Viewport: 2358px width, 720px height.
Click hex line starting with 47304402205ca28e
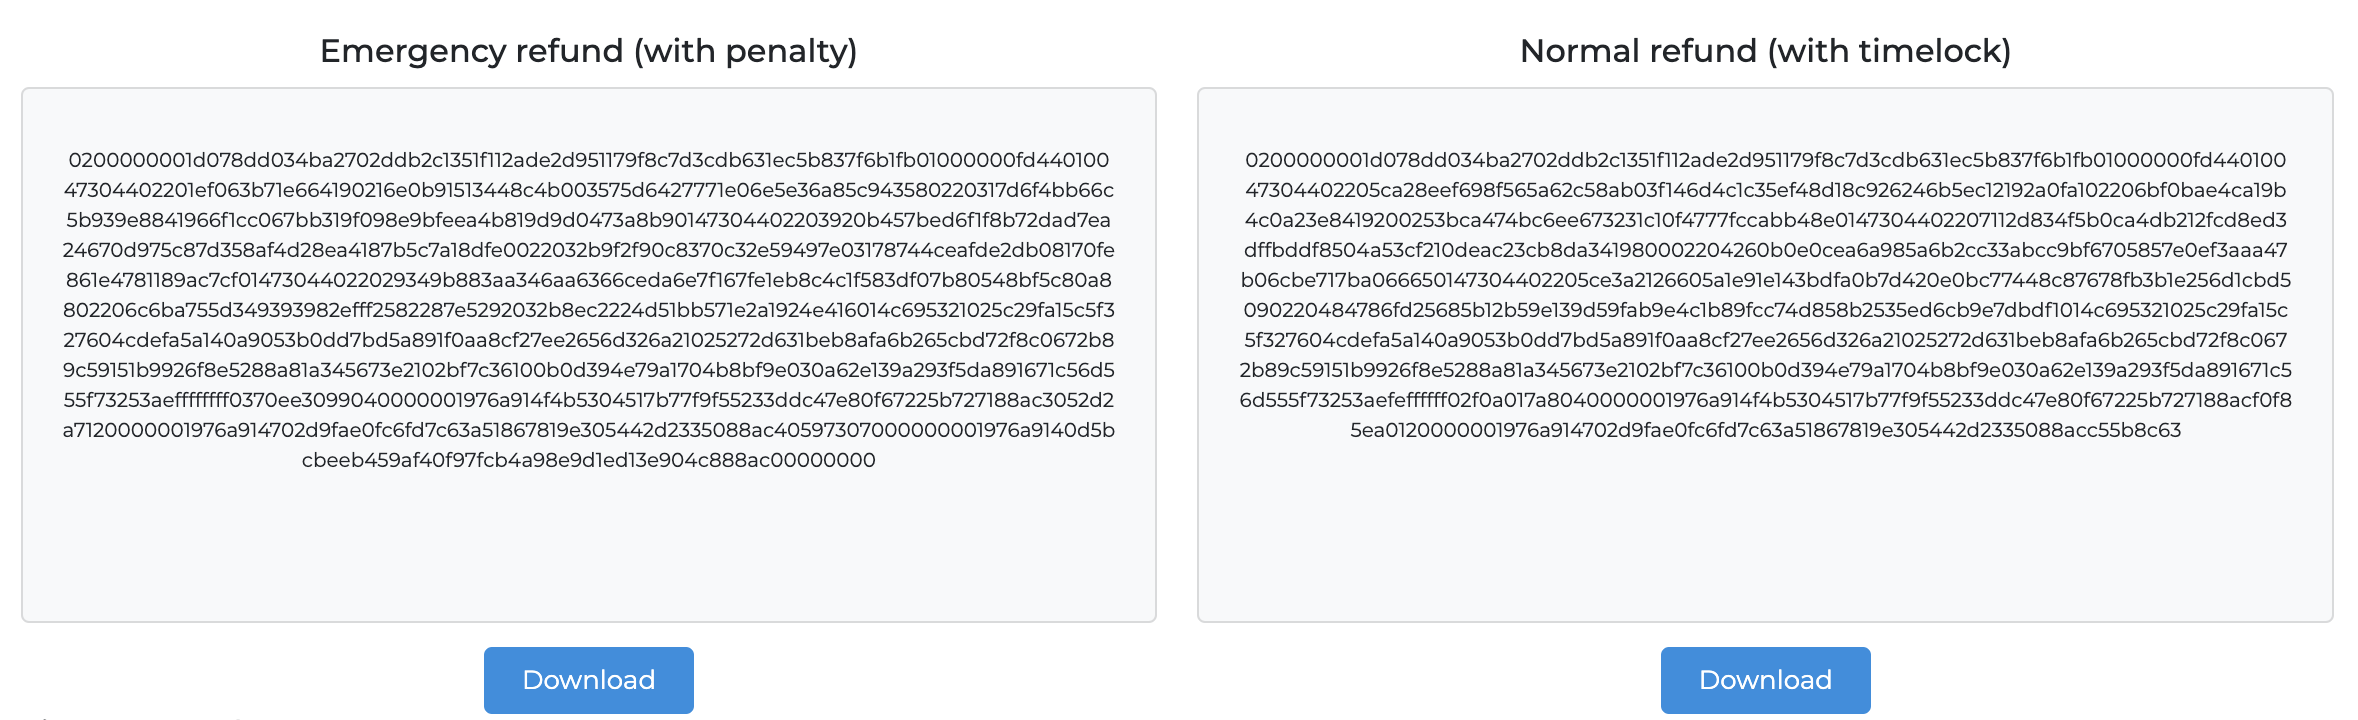pyautogui.click(x=1766, y=190)
